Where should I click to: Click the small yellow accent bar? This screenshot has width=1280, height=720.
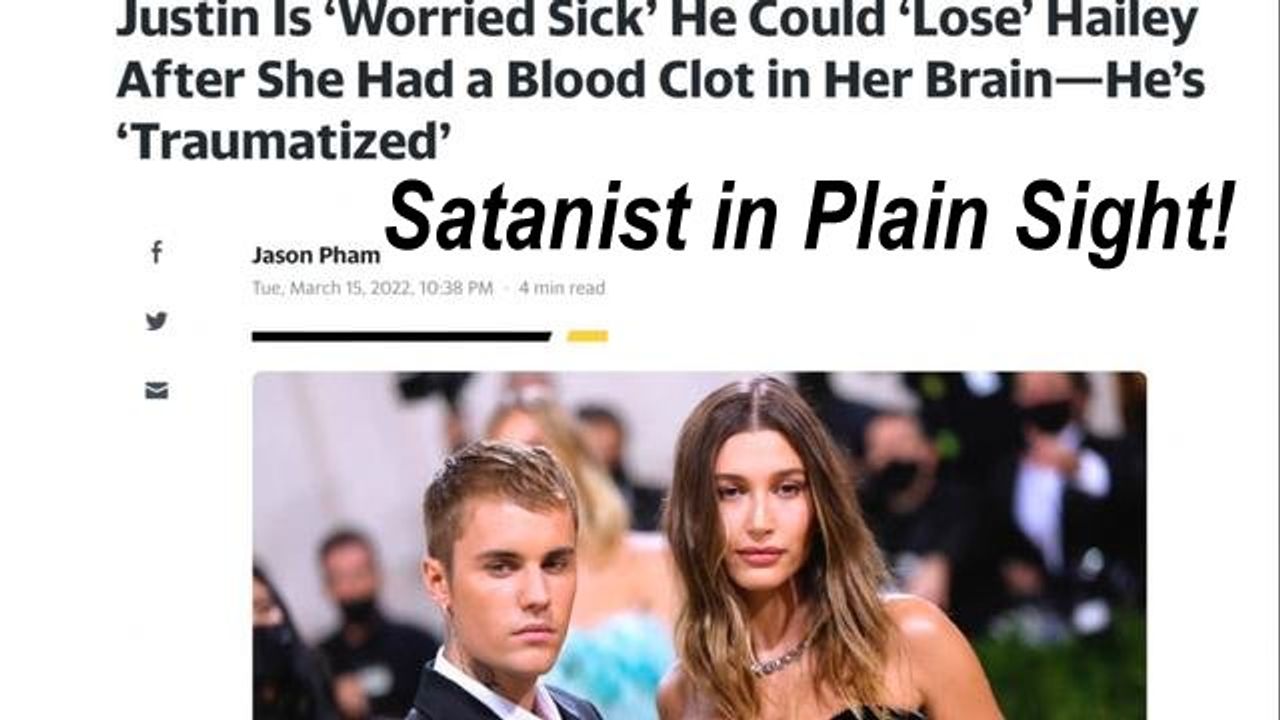[588, 337]
